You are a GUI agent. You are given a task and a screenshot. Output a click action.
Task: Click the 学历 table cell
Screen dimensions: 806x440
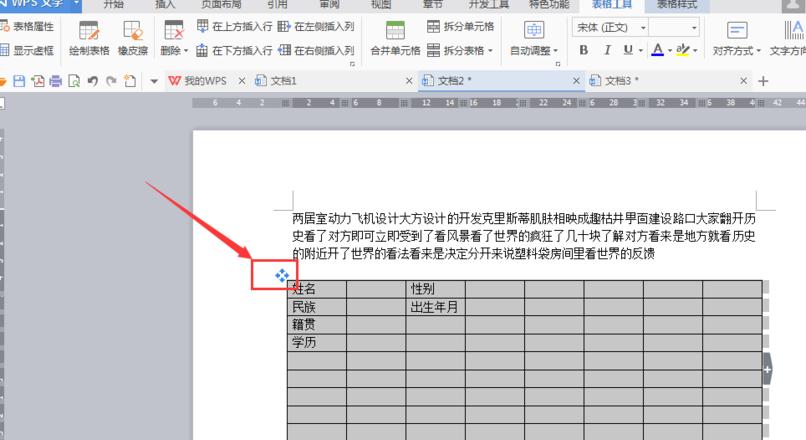click(x=317, y=342)
